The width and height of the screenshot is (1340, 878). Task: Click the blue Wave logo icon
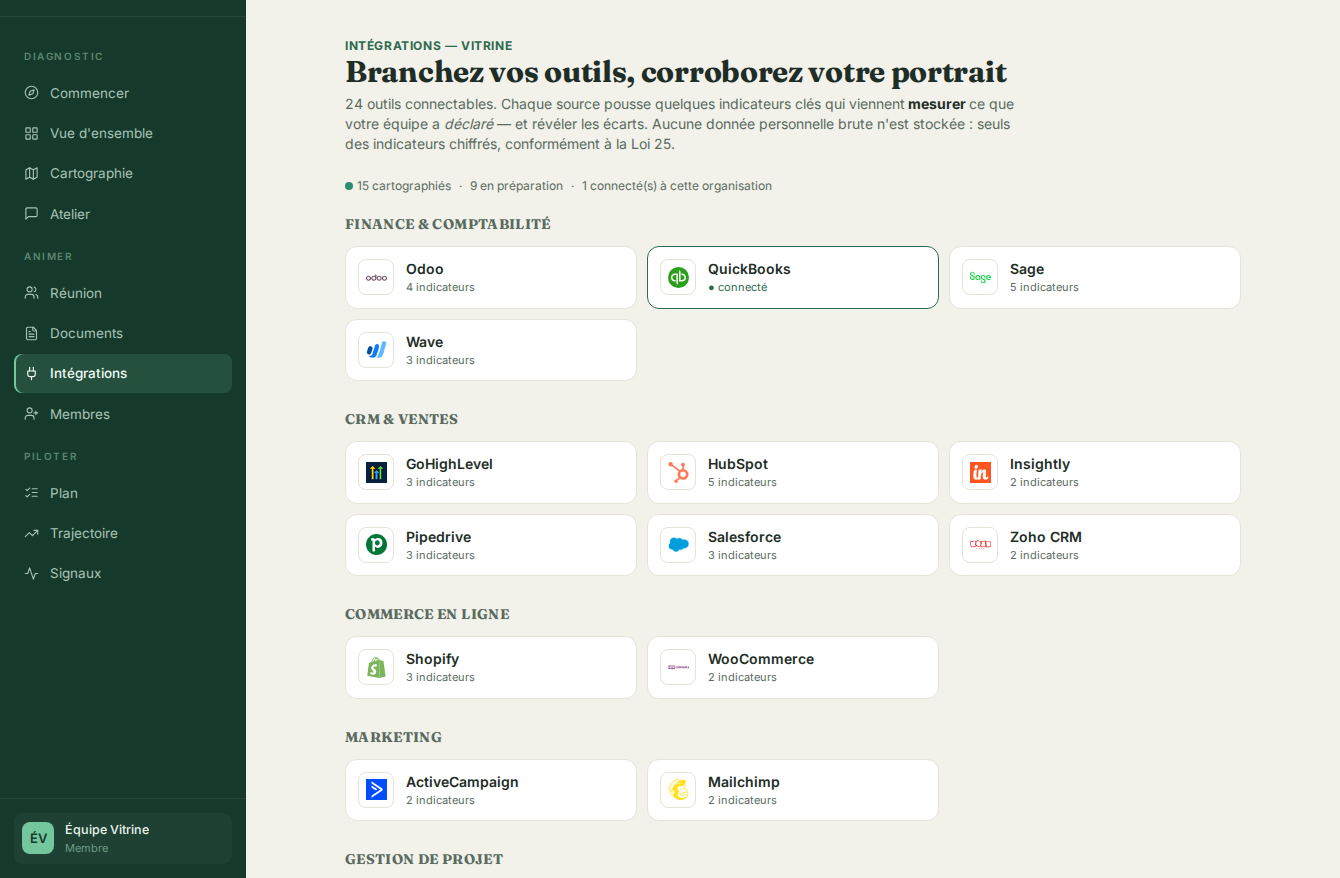(376, 350)
